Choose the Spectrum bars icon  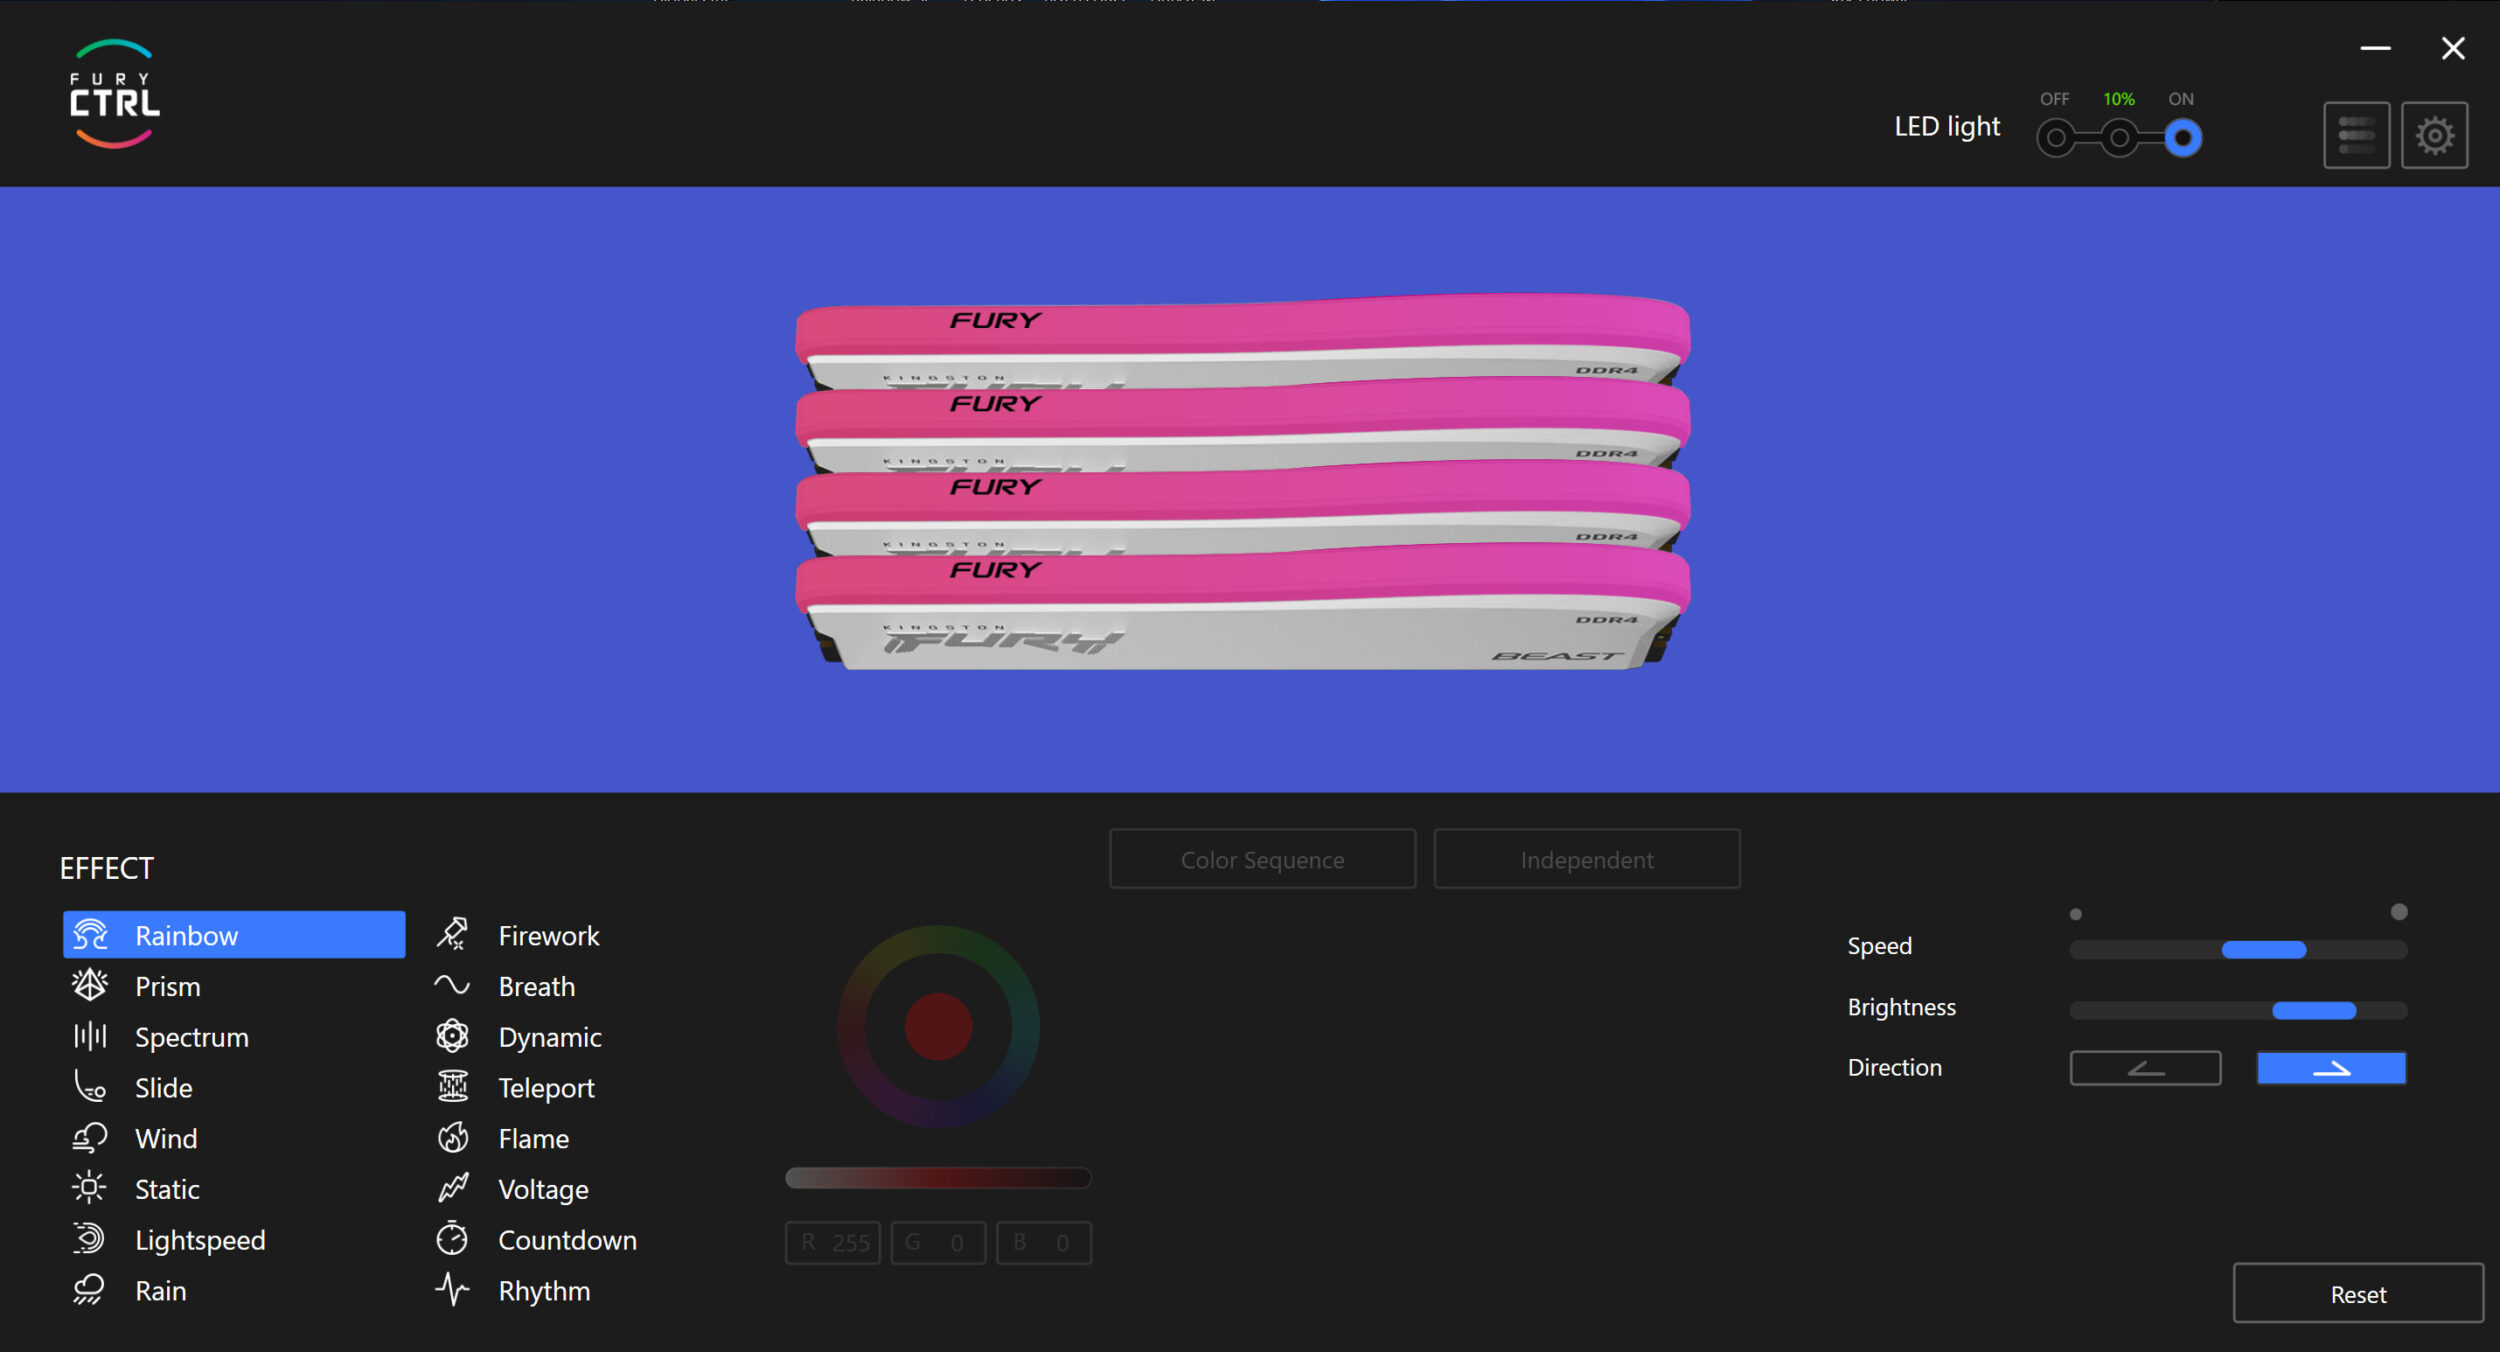(x=90, y=1036)
